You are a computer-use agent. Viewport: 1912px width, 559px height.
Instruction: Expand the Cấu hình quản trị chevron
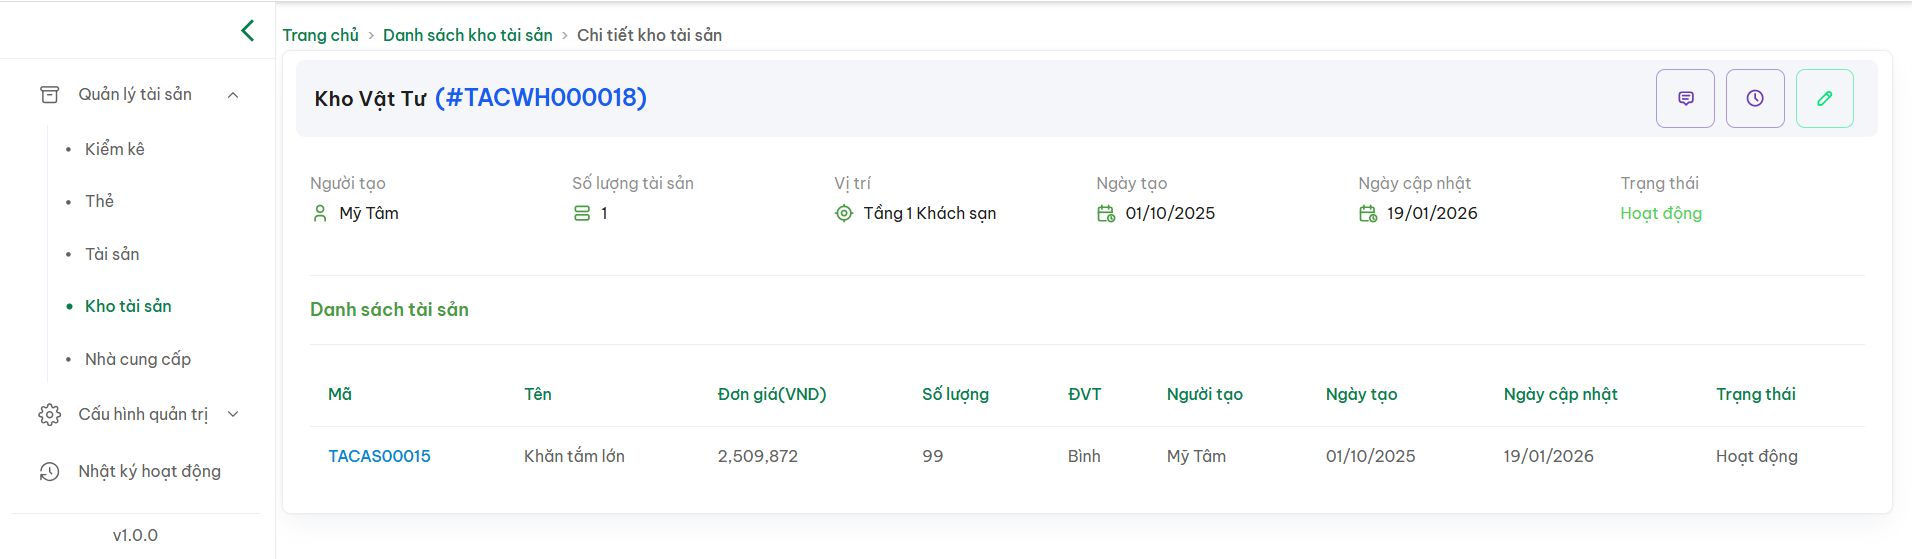(233, 415)
